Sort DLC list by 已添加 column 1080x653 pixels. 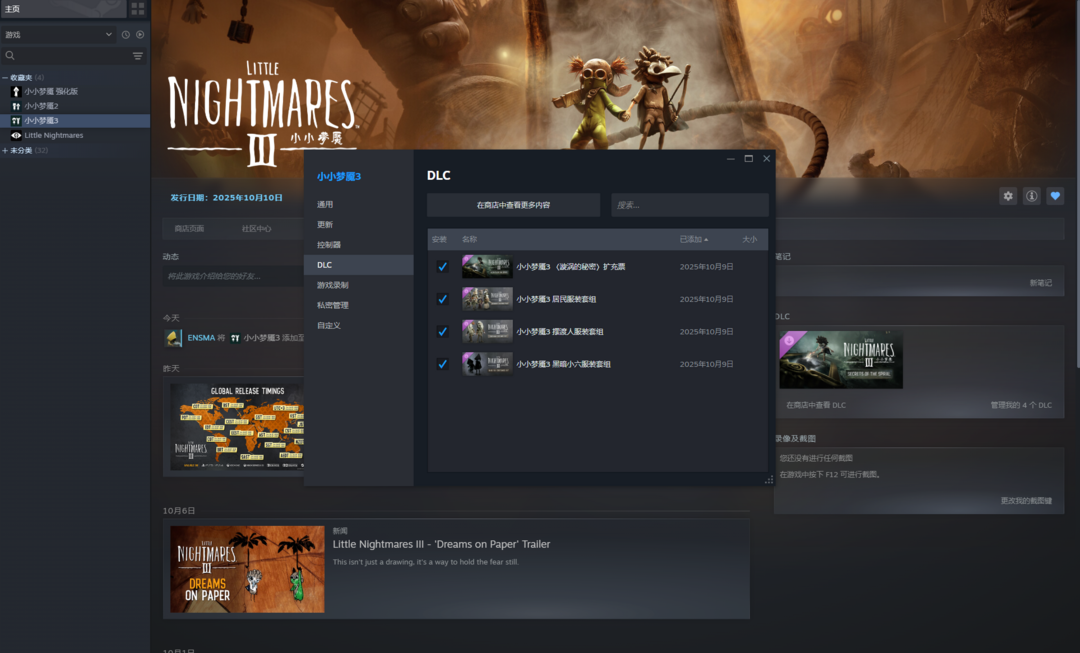click(x=694, y=240)
